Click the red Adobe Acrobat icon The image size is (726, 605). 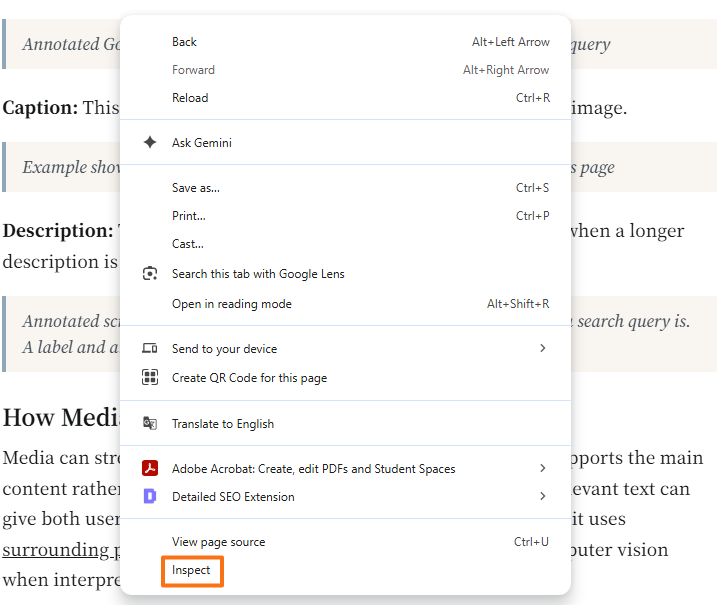(x=150, y=468)
